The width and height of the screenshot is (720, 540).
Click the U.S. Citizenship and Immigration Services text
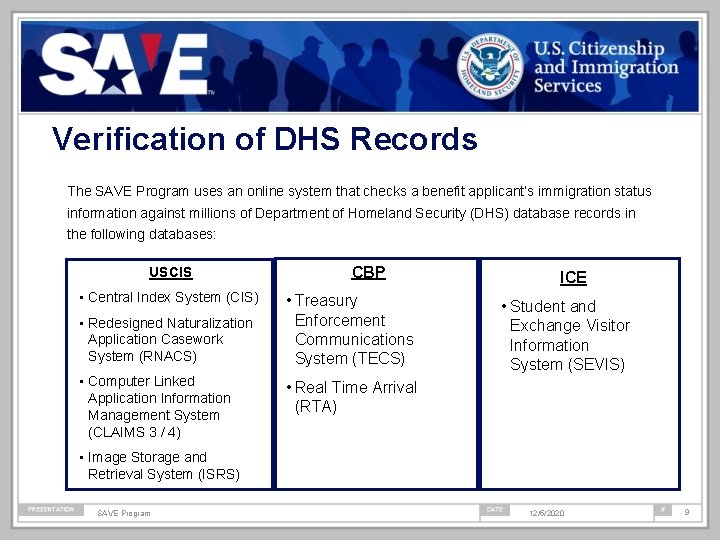pos(606,67)
